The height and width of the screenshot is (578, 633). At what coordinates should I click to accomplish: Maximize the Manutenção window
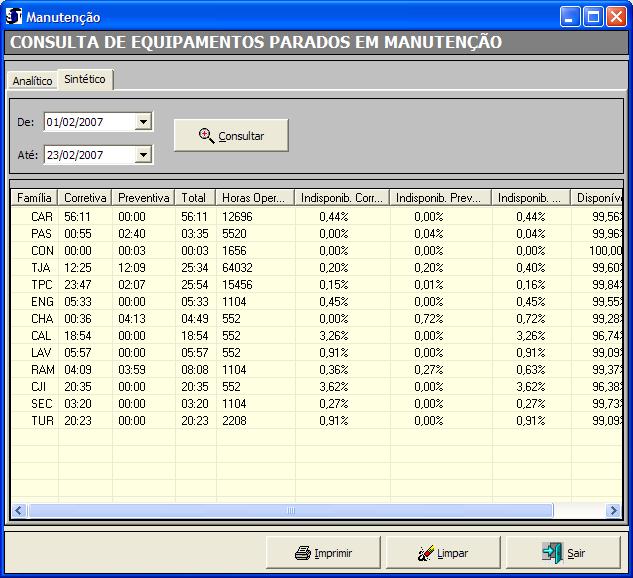(594, 17)
